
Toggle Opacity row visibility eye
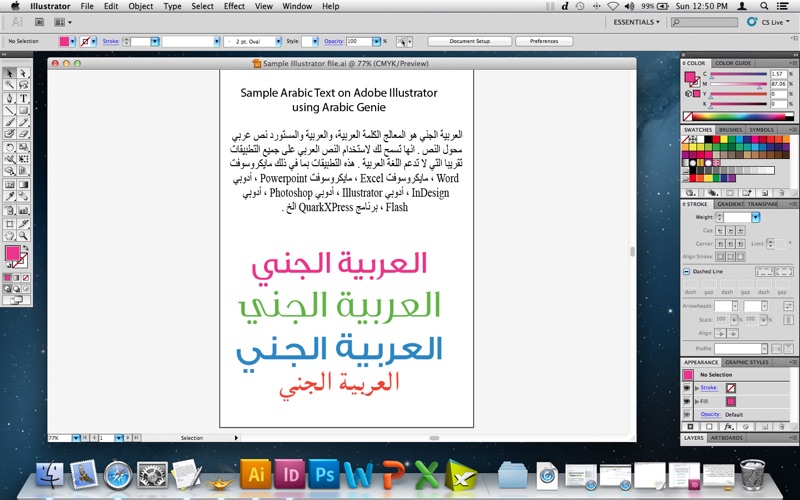click(687, 414)
